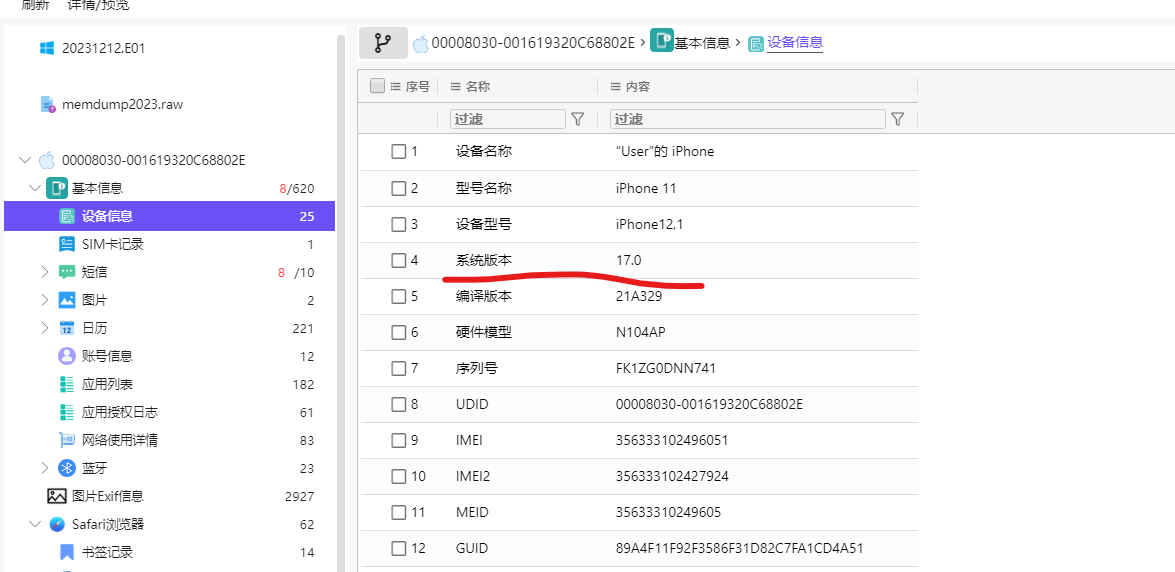1175x572 pixels.
Task: Click the Apple icon in the breadcrumb
Action: coord(420,43)
